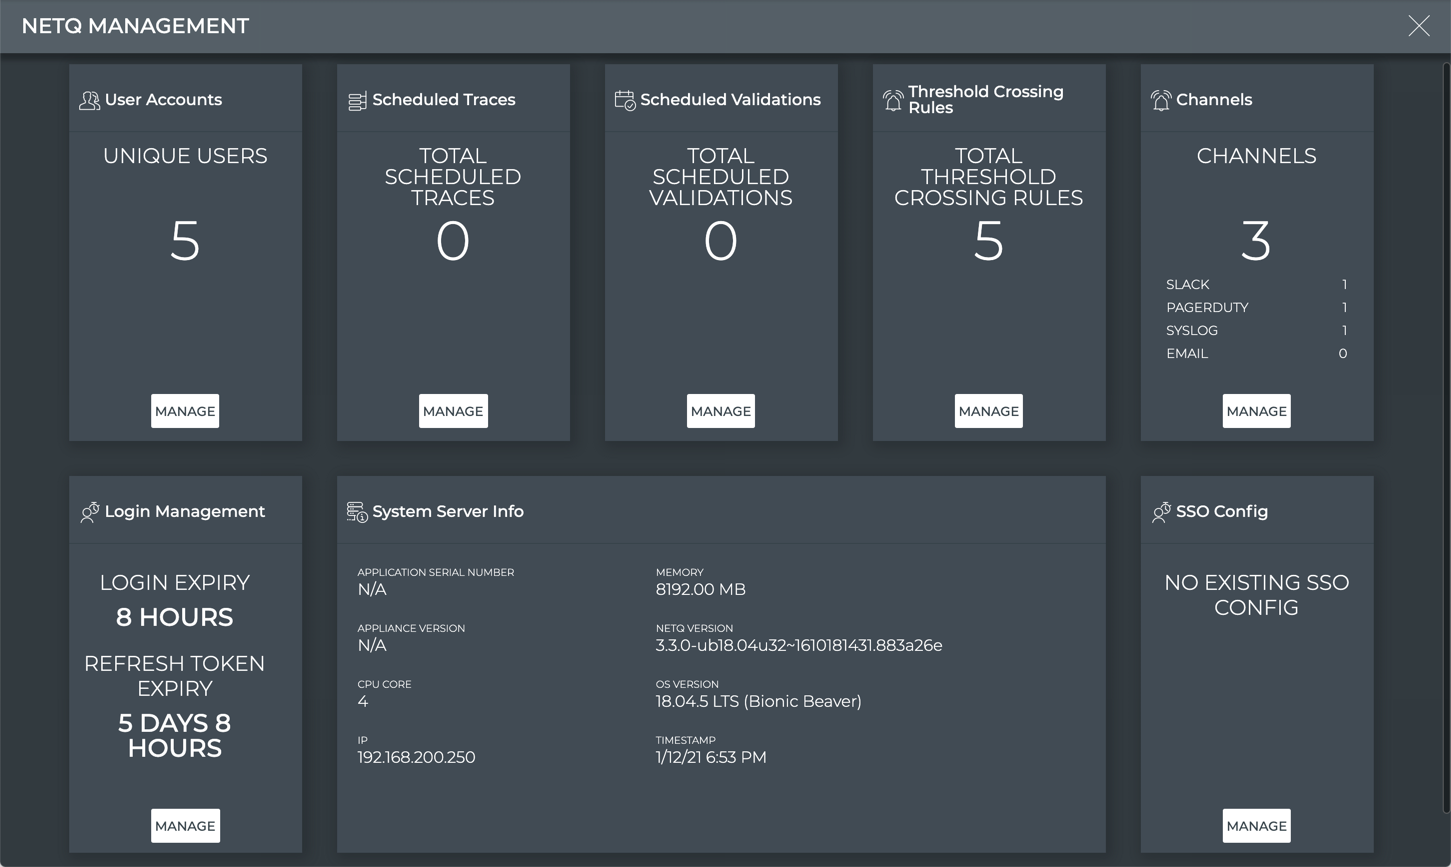Select the PAGERDUTY channel entry
This screenshot has width=1451, height=867.
(1256, 307)
